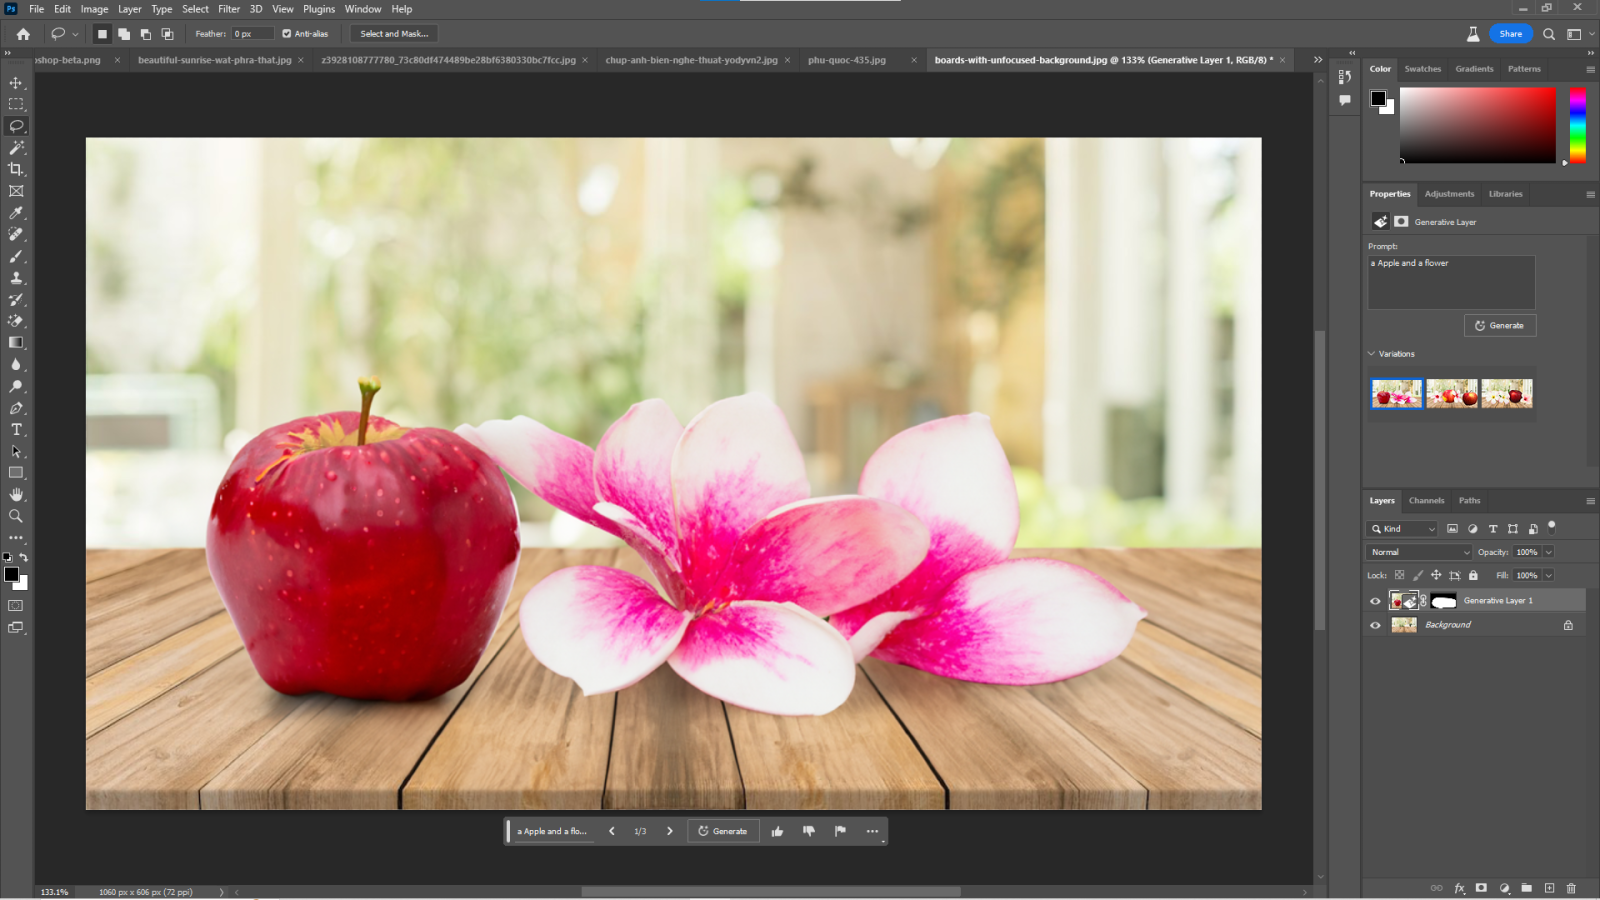Select the Rectangular Marquee tool
The image size is (1600, 900).
point(16,104)
